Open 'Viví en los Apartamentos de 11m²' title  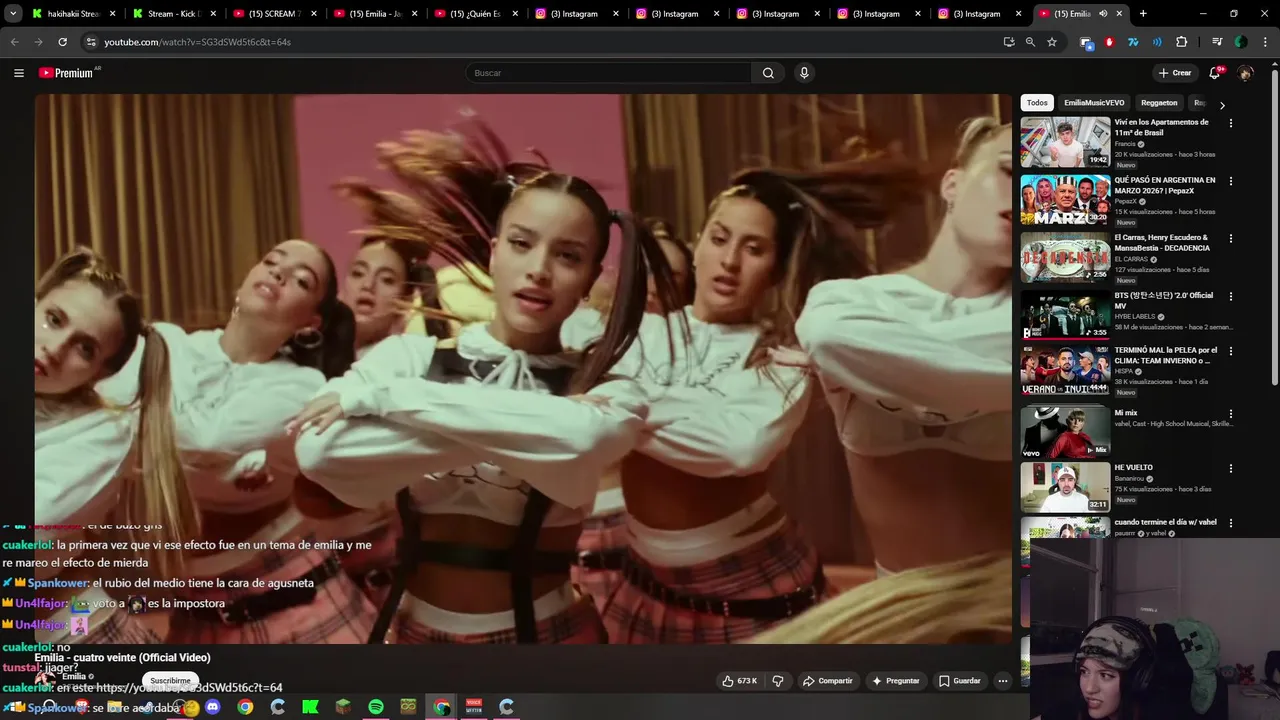[1161, 127]
